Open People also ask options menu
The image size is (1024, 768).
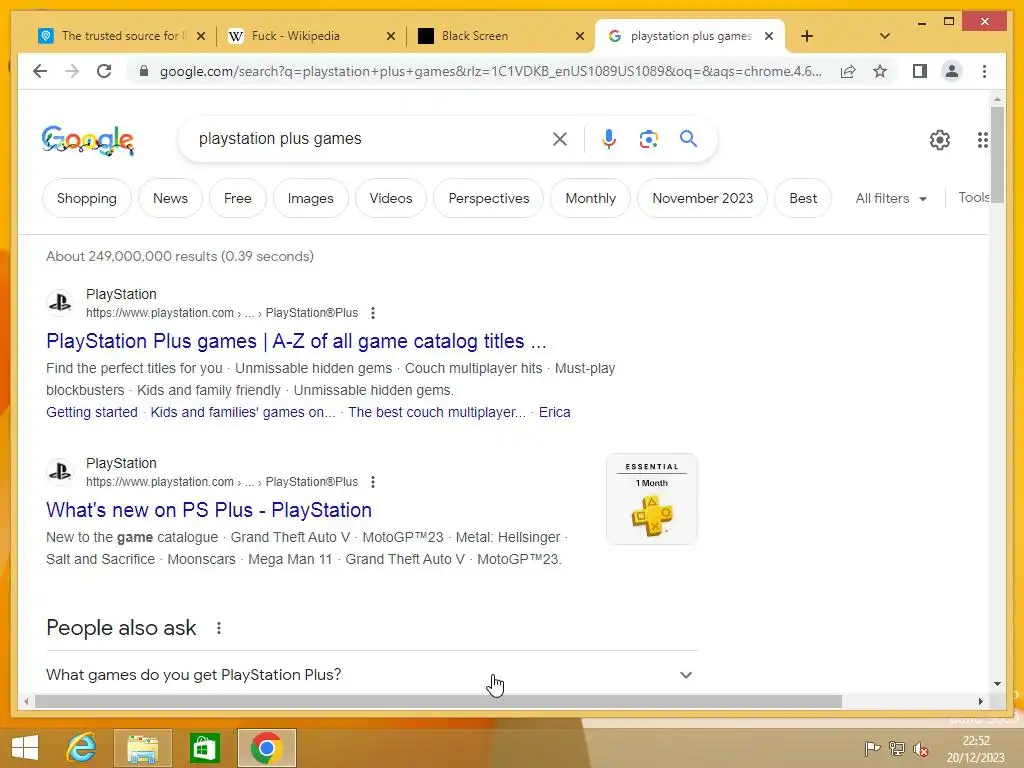[219, 628]
